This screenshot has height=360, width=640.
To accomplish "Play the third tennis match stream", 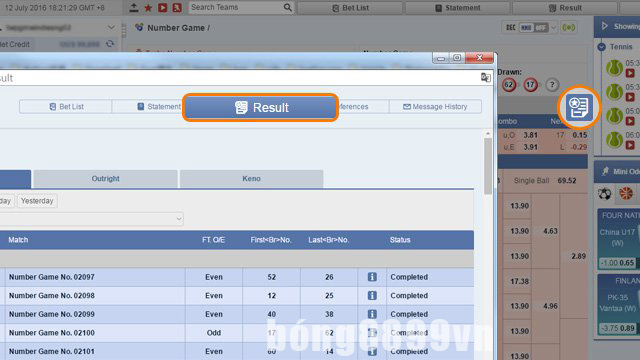I will pos(630,121).
